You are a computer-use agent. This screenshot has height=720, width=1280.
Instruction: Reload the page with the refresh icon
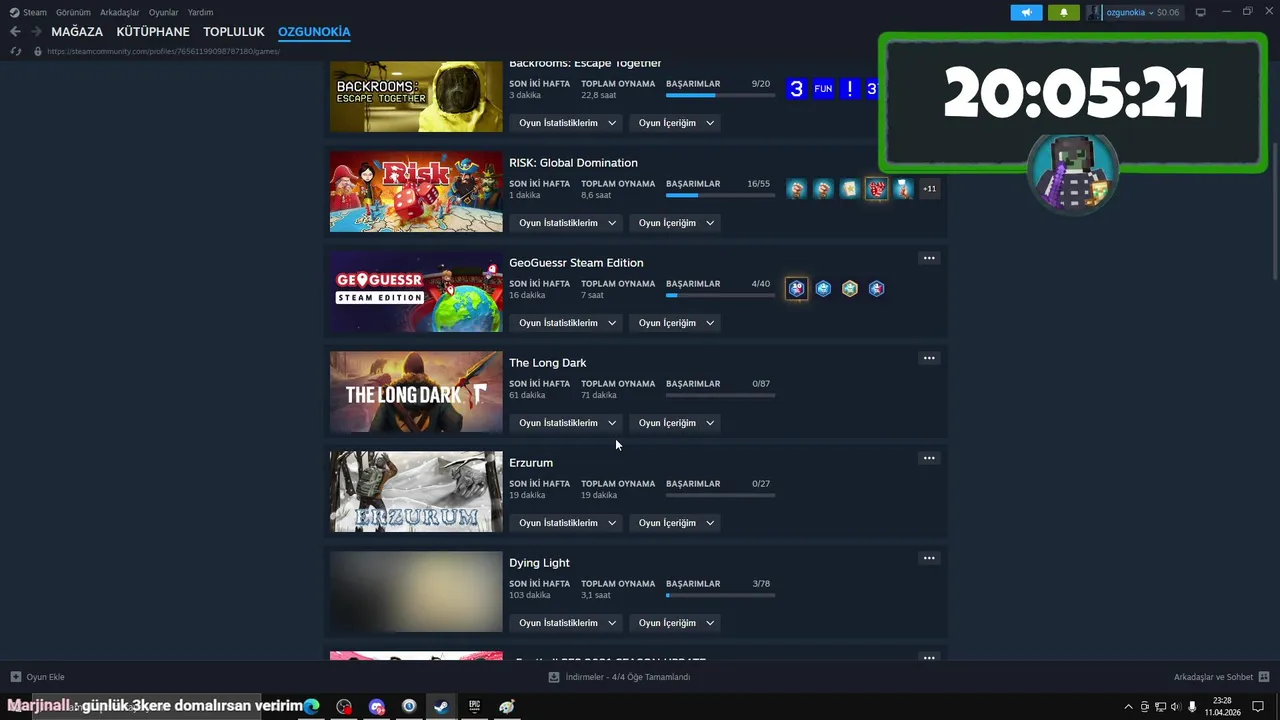point(15,51)
